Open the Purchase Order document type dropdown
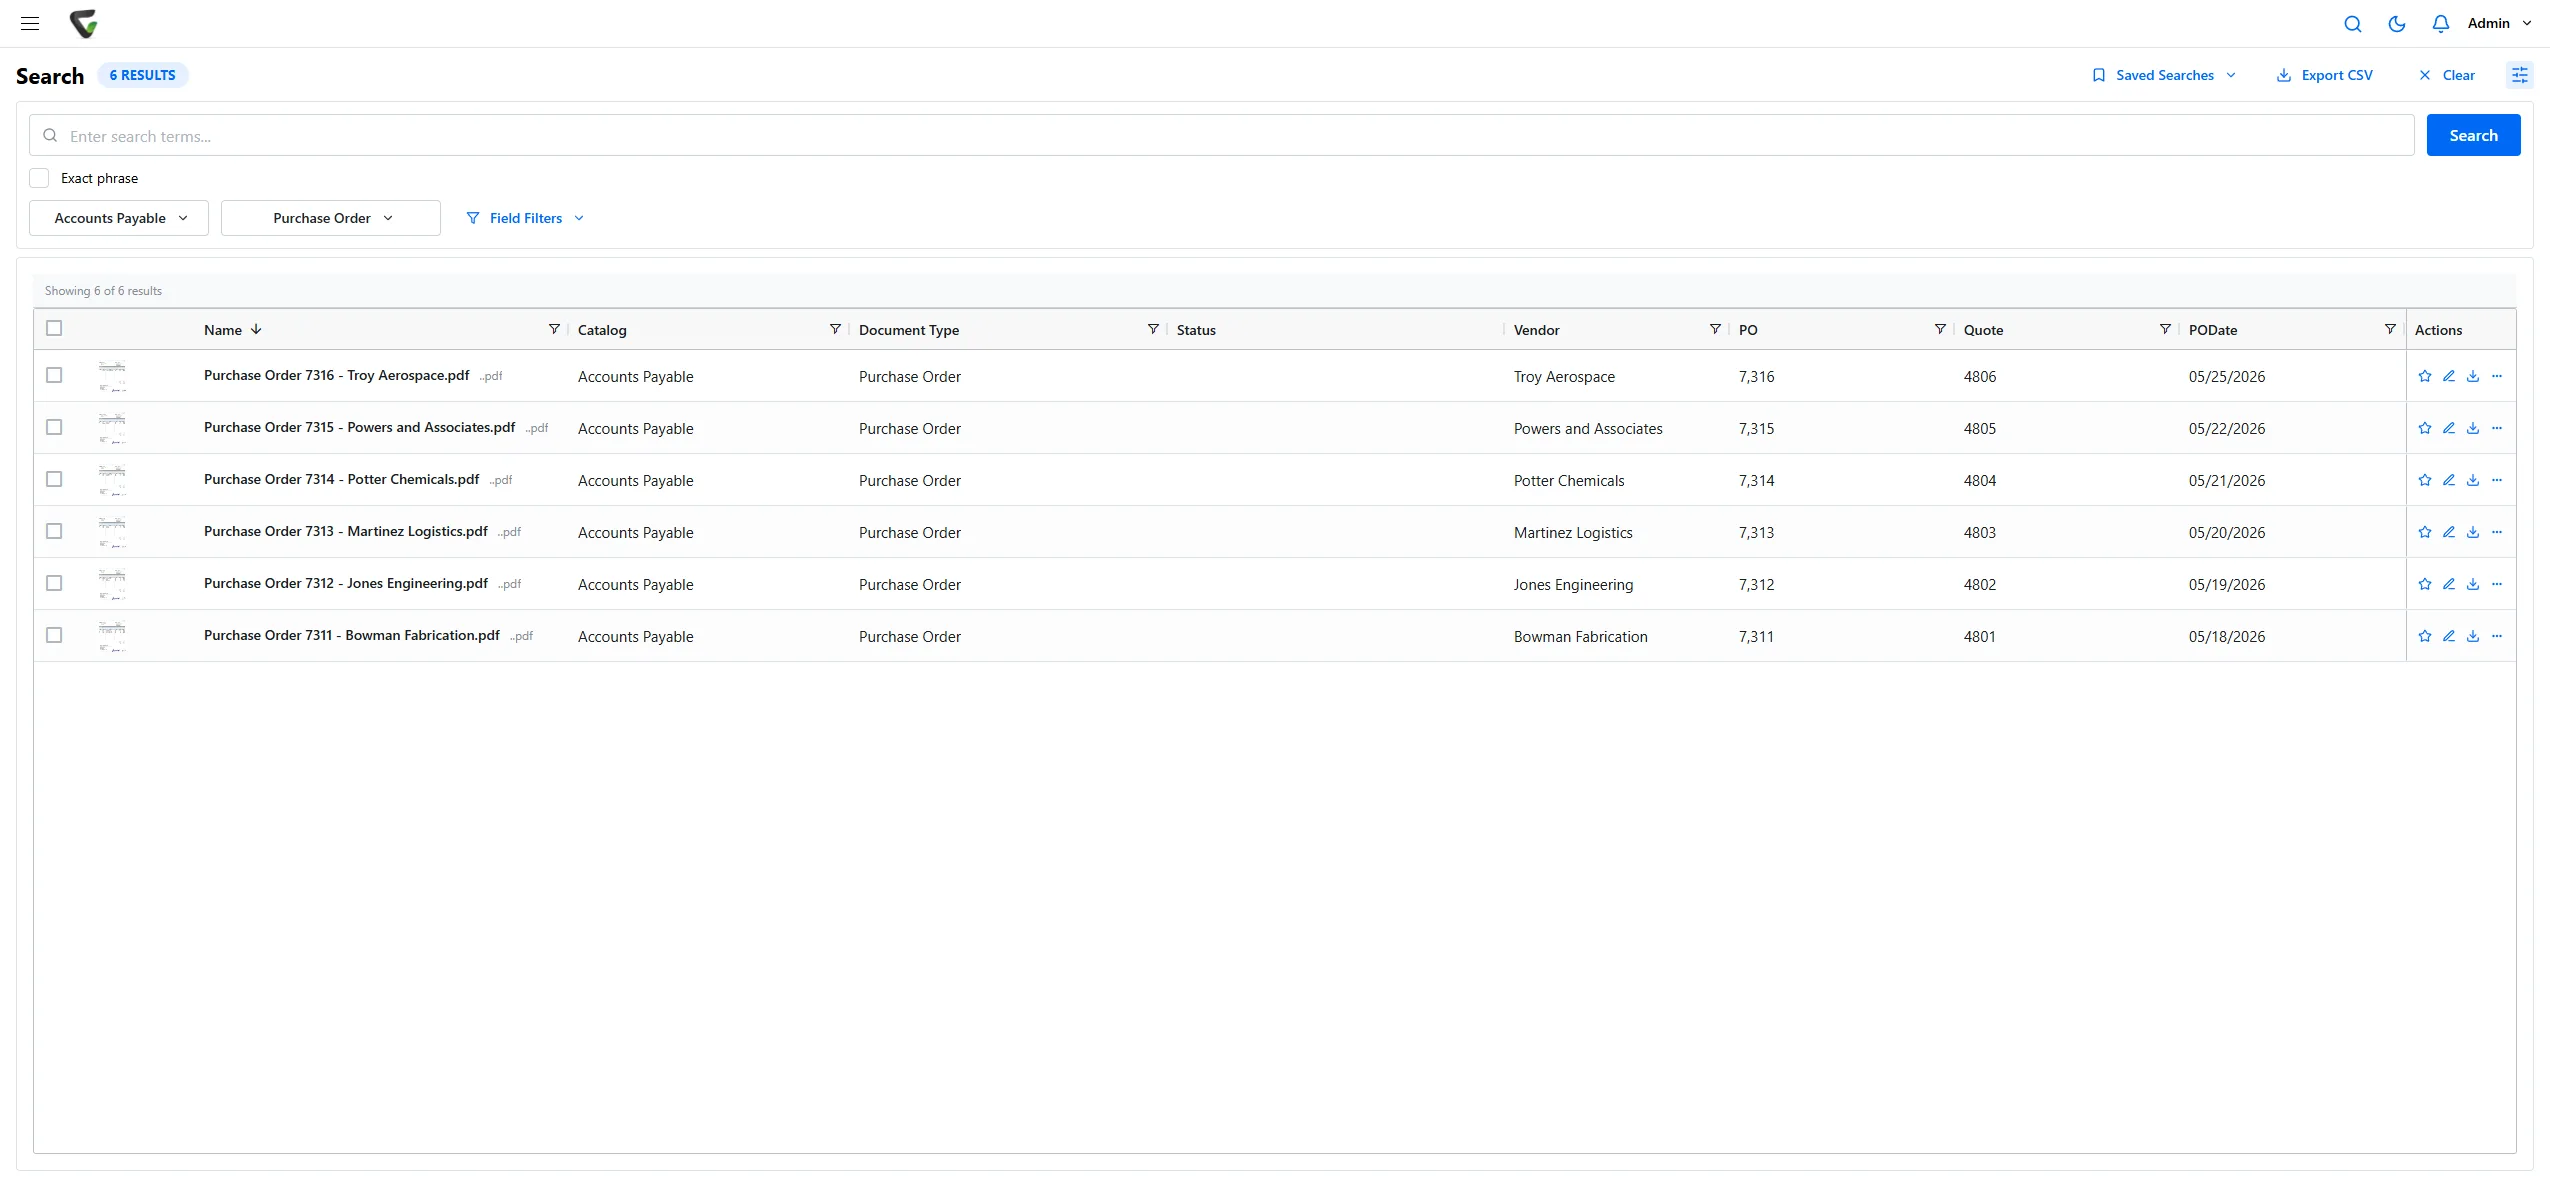 331,218
